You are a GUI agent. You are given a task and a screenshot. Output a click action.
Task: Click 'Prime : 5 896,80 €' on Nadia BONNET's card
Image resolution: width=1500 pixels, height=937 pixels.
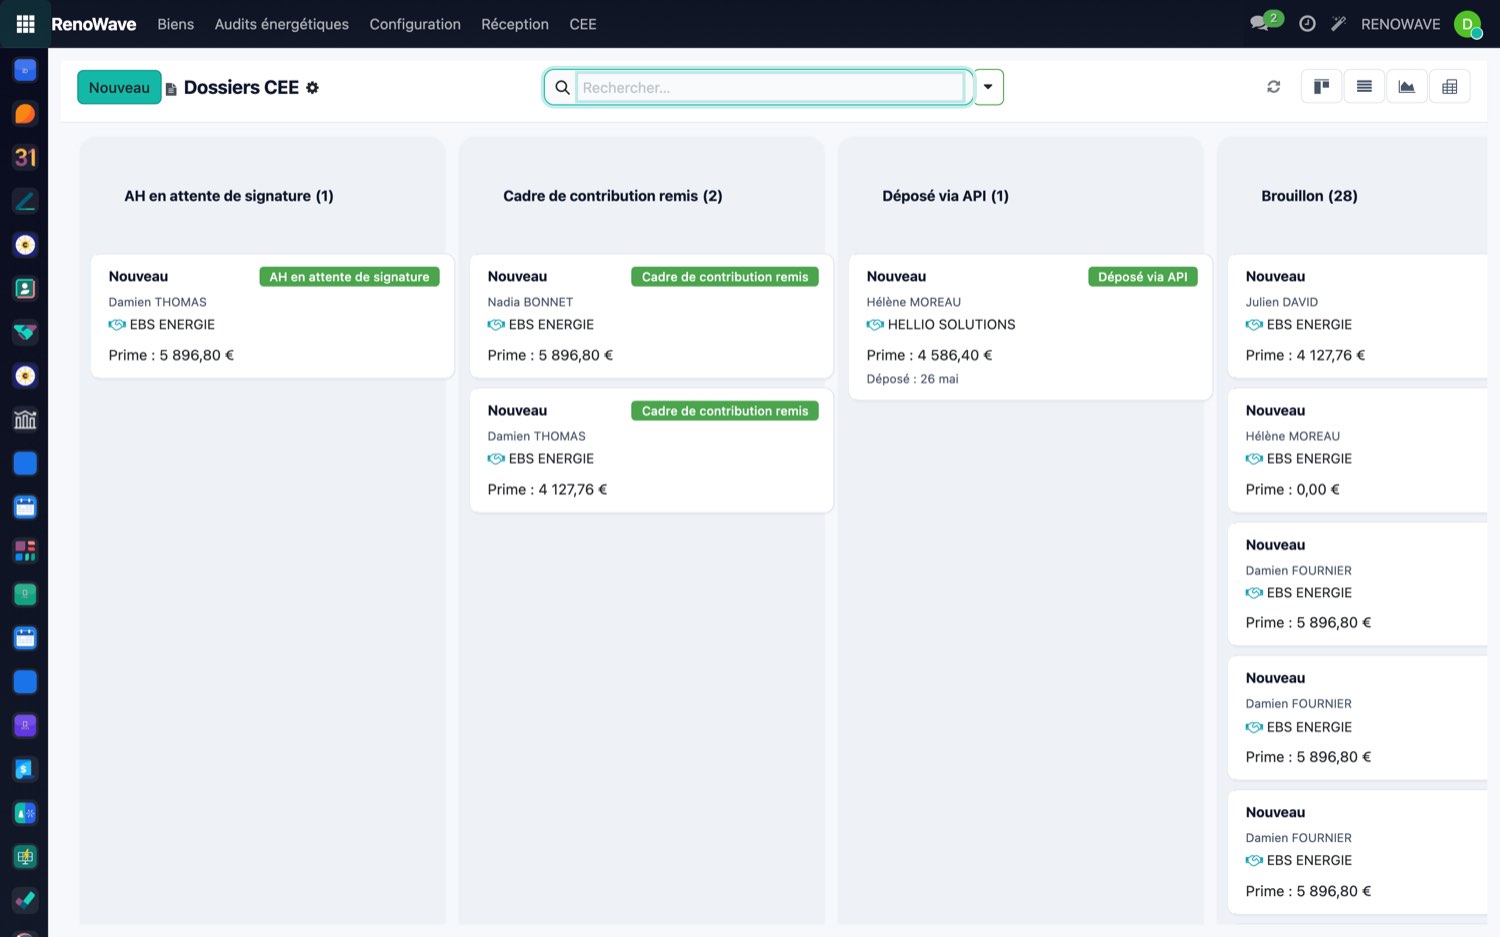tap(551, 355)
